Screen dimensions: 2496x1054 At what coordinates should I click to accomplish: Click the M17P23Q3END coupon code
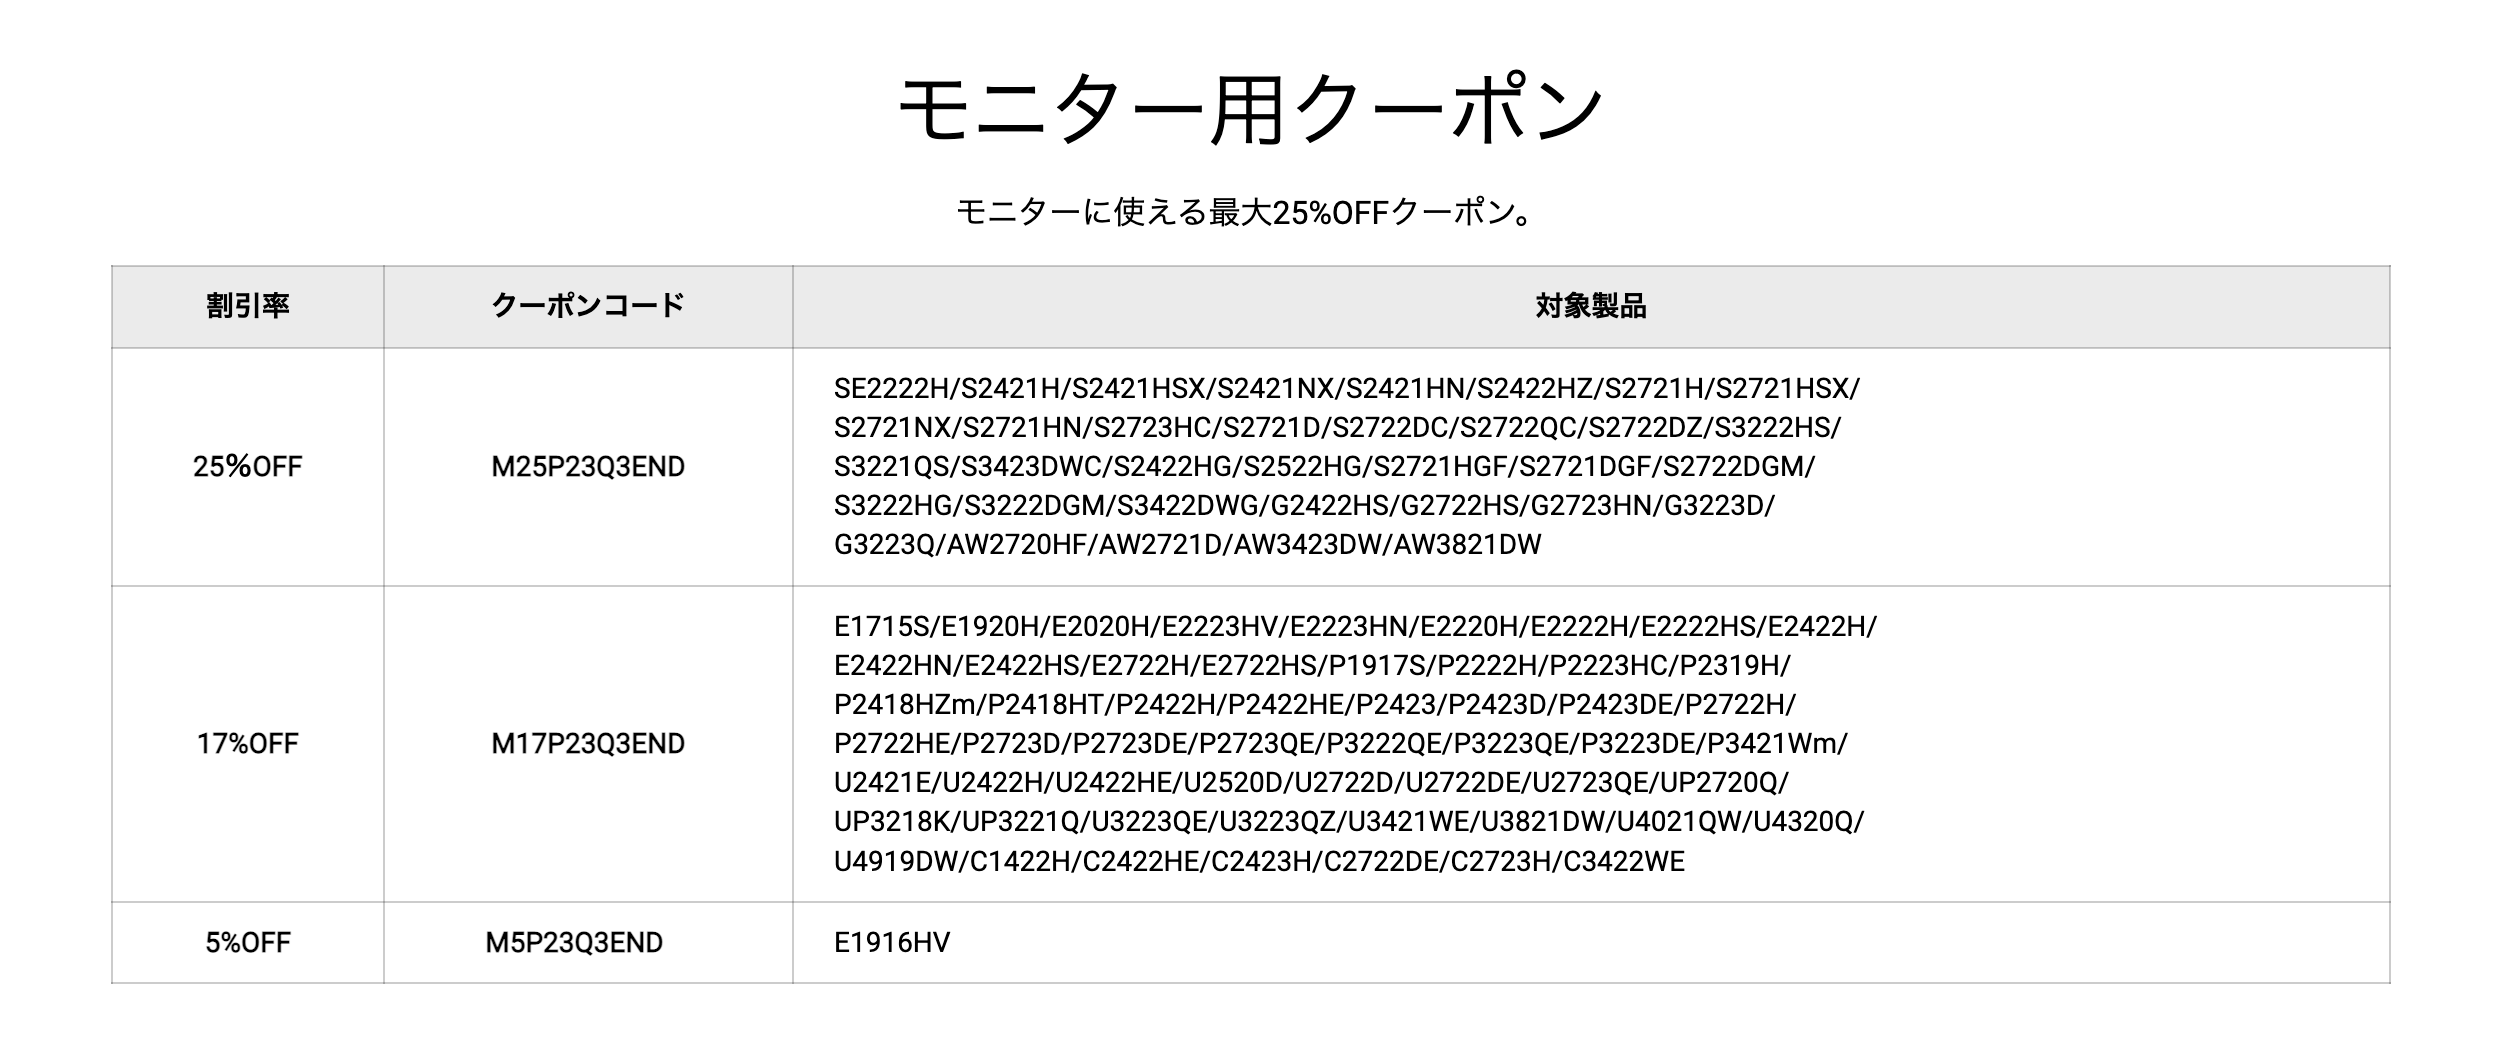pos(588,744)
